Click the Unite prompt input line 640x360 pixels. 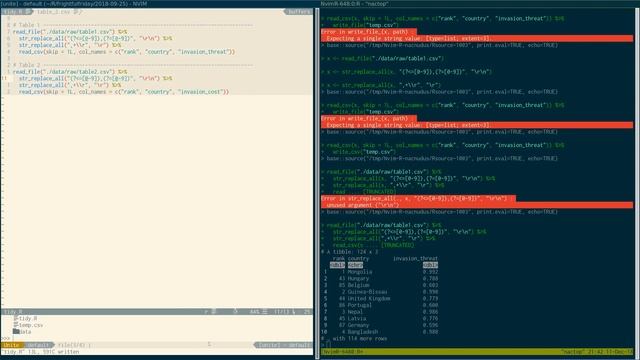[157, 338]
